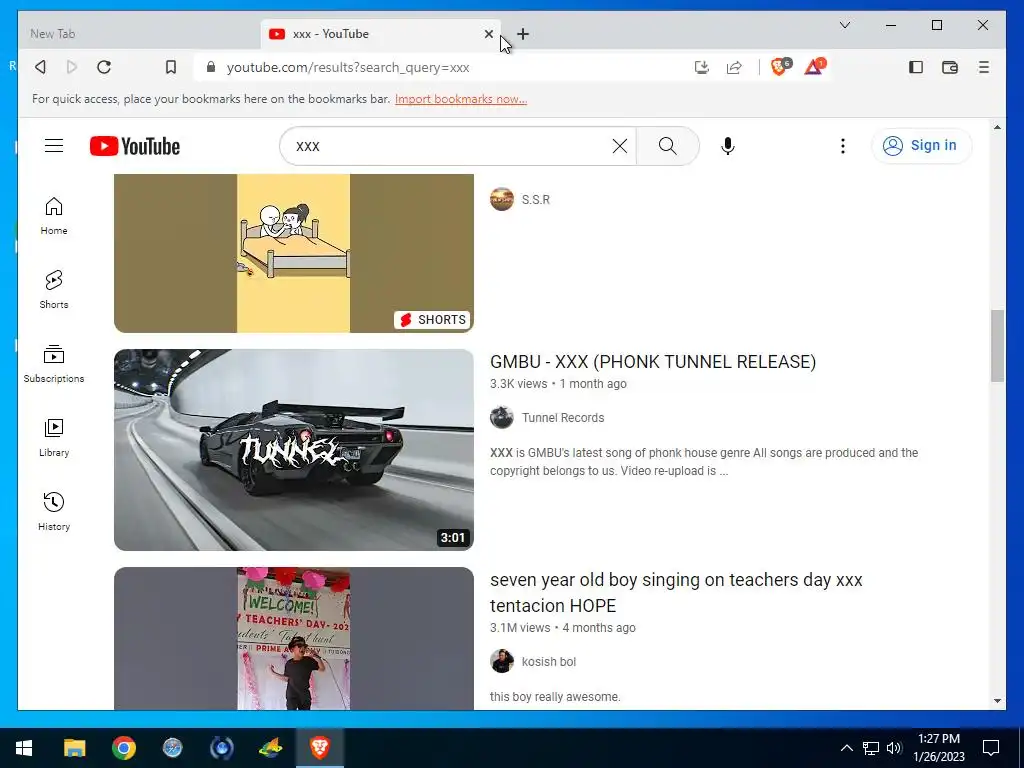
Task: Share this page with share icon
Action: tap(734, 67)
